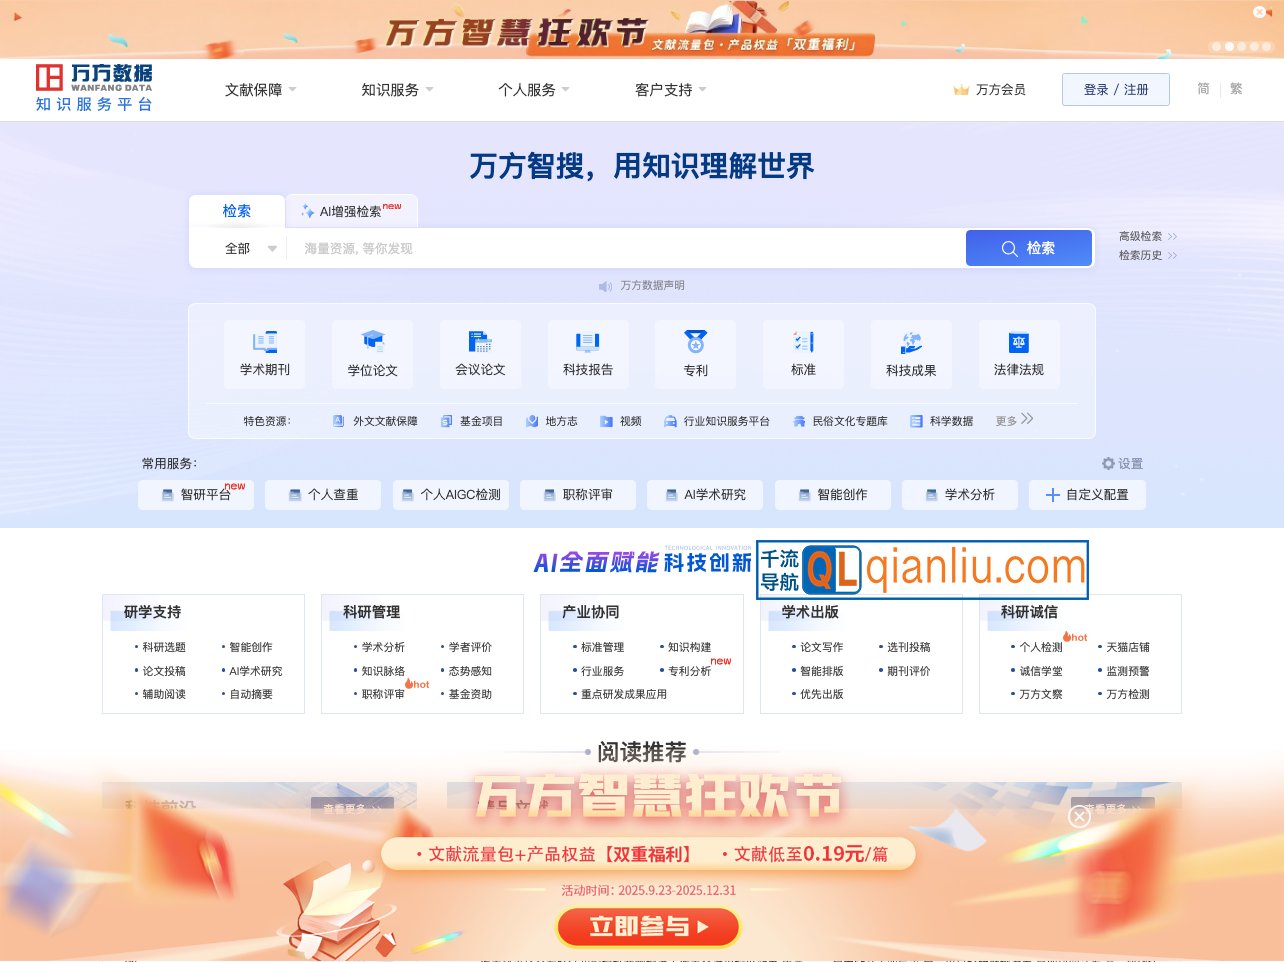Click the 专利 (Patents) trophy icon

tap(695, 347)
